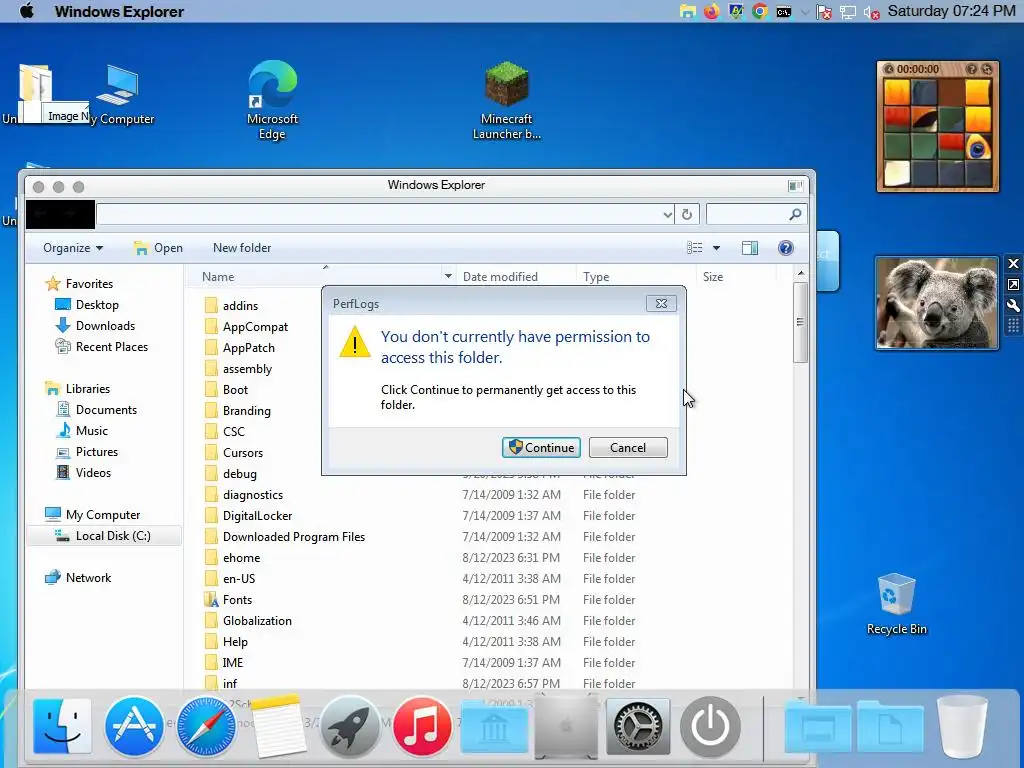Click the muted volume tray icon

click(x=871, y=12)
